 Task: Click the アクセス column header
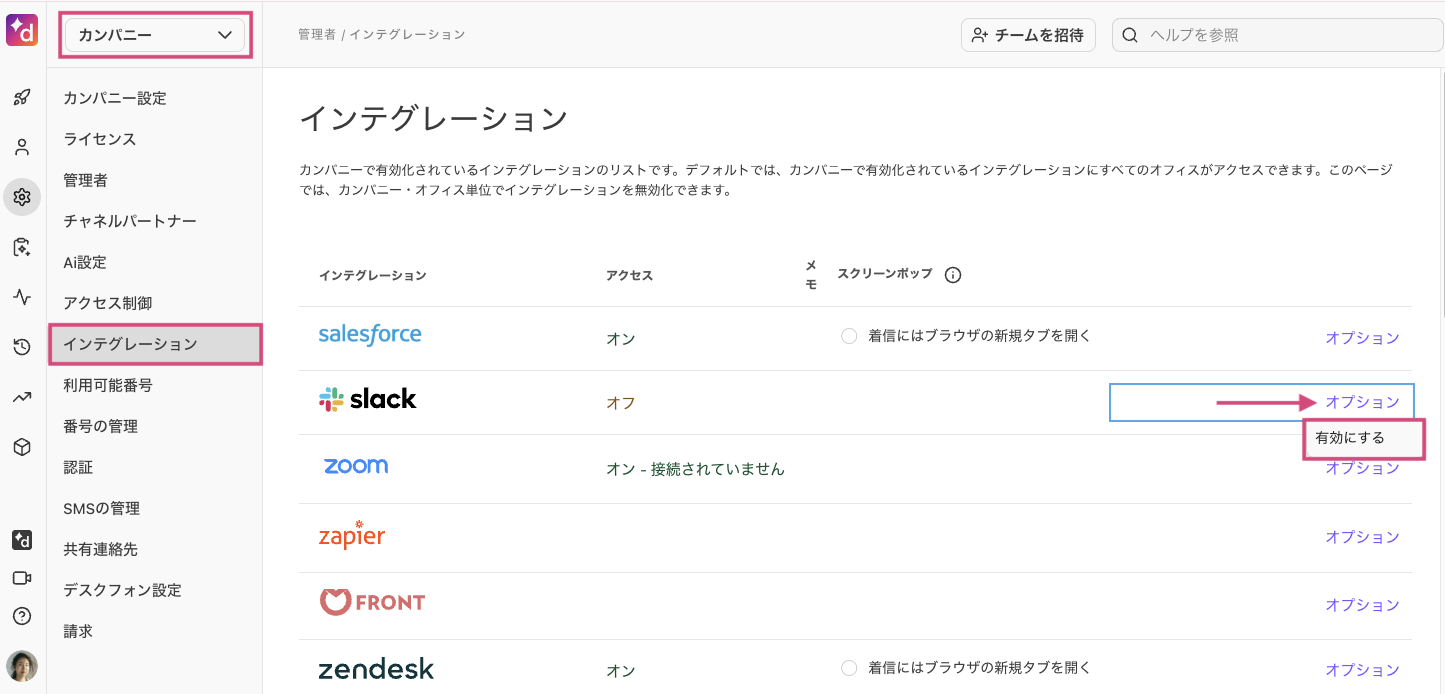[x=629, y=275]
